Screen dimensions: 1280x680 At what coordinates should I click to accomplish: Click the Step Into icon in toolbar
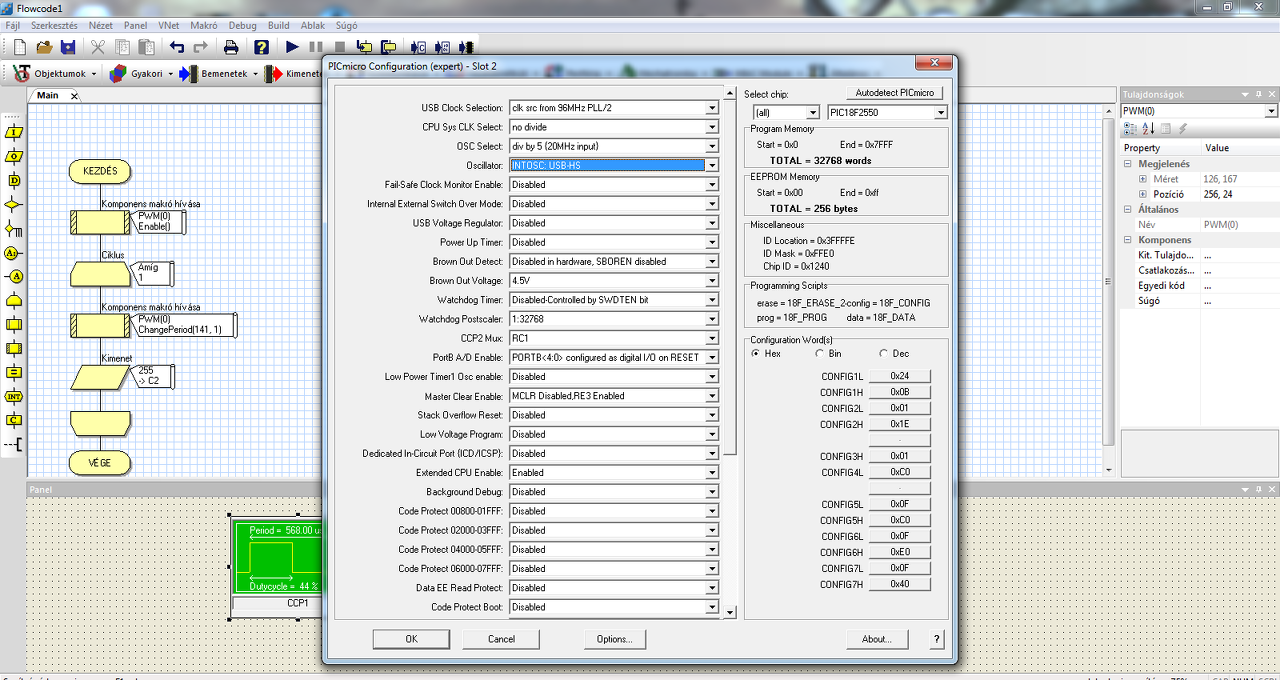click(364, 47)
